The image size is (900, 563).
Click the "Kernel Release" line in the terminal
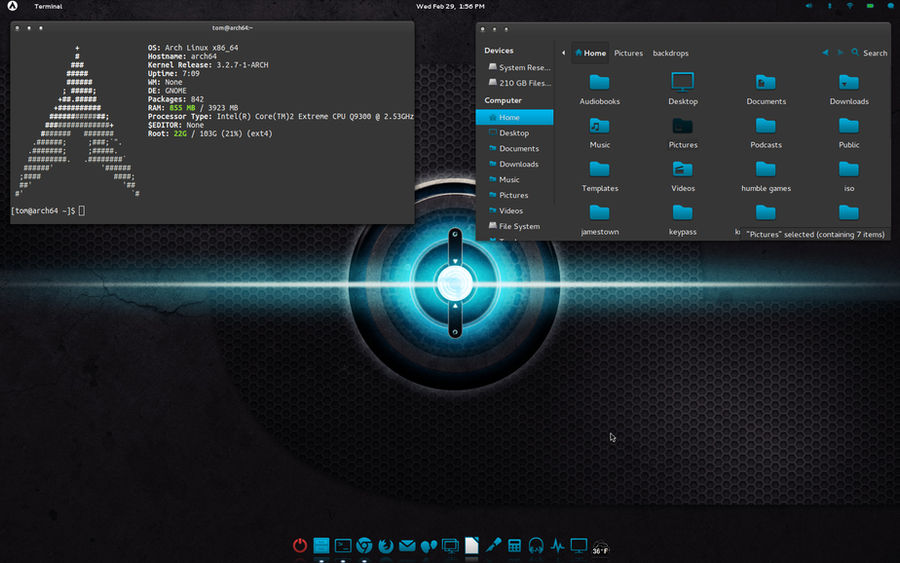208,65
